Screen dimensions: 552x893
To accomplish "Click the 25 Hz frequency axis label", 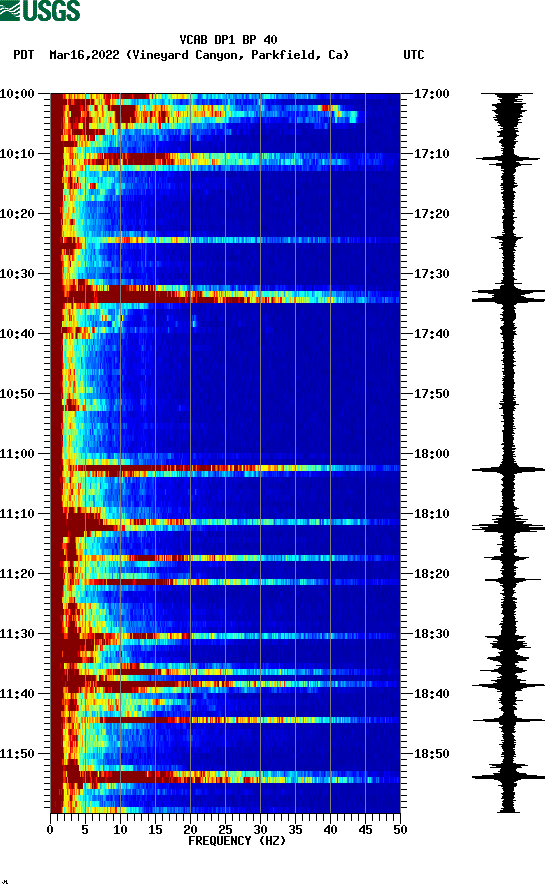I will (x=225, y=830).
